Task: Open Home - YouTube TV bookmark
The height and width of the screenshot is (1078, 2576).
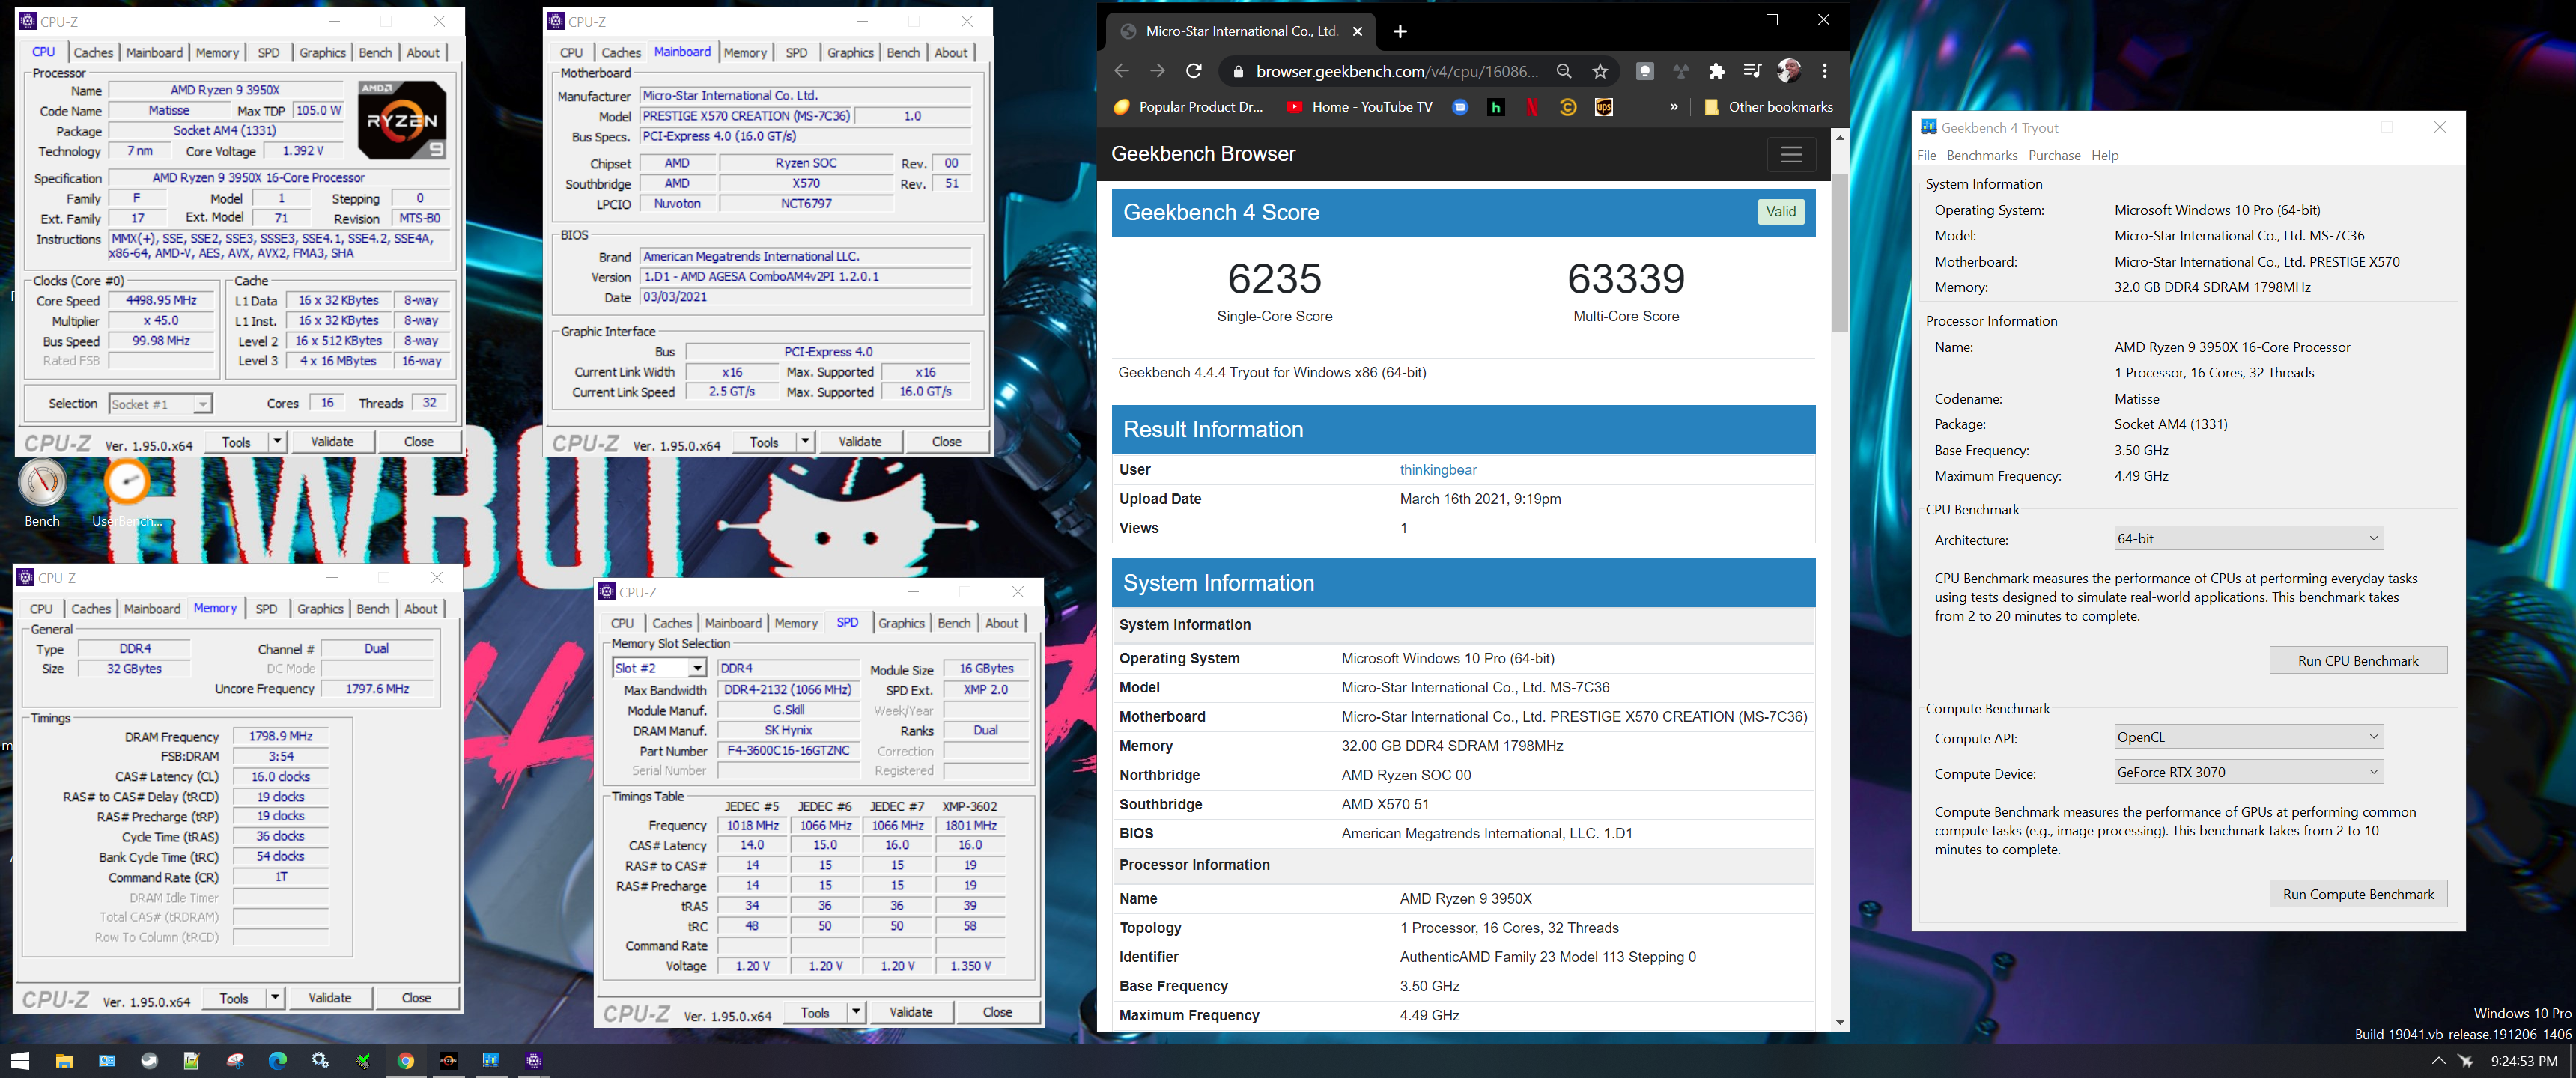Action: pyautogui.click(x=1359, y=107)
